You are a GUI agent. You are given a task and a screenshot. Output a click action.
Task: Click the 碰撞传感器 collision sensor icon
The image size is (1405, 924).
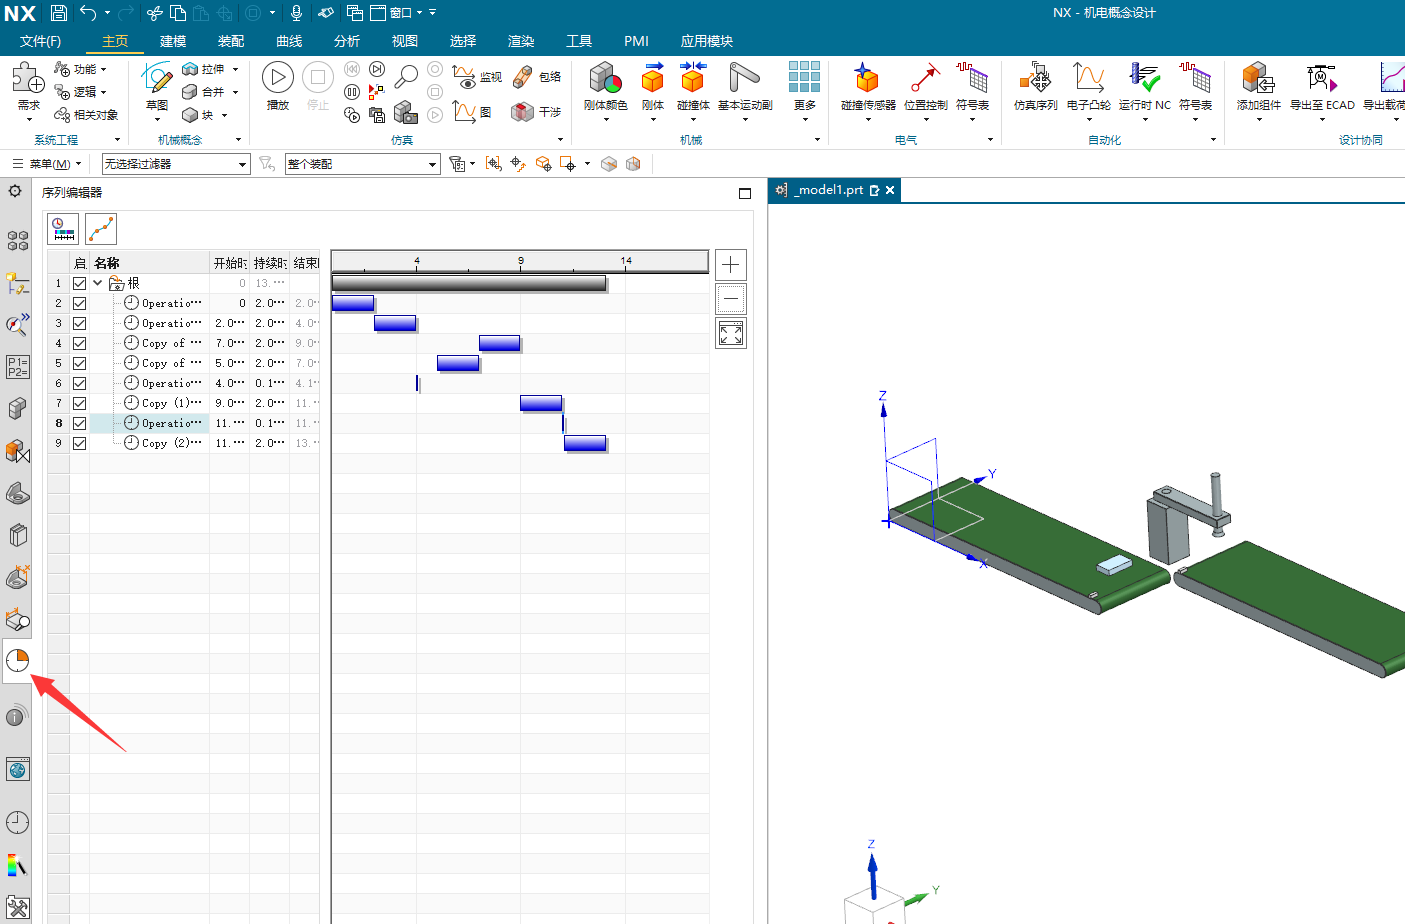pyautogui.click(x=867, y=78)
